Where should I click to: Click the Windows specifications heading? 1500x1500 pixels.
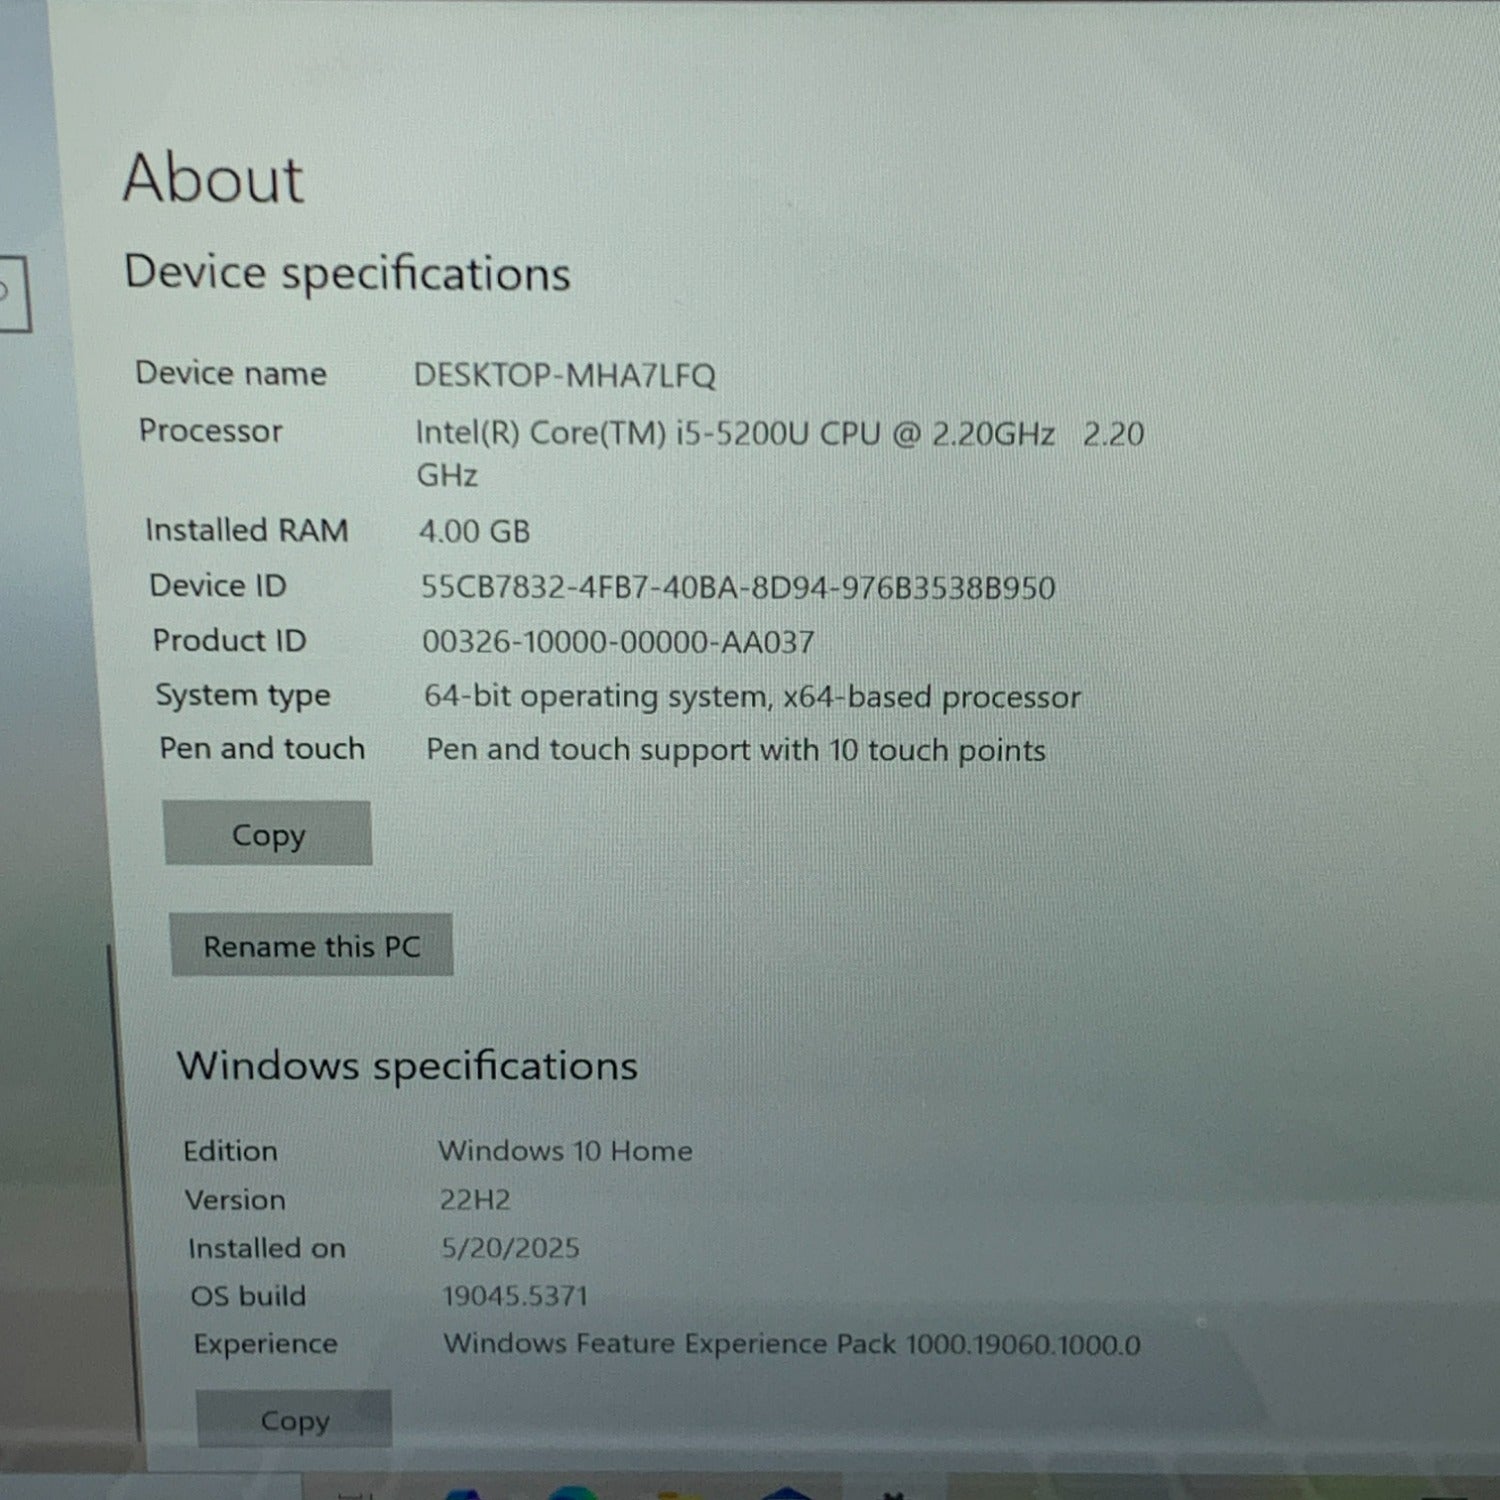pos(407,1066)
